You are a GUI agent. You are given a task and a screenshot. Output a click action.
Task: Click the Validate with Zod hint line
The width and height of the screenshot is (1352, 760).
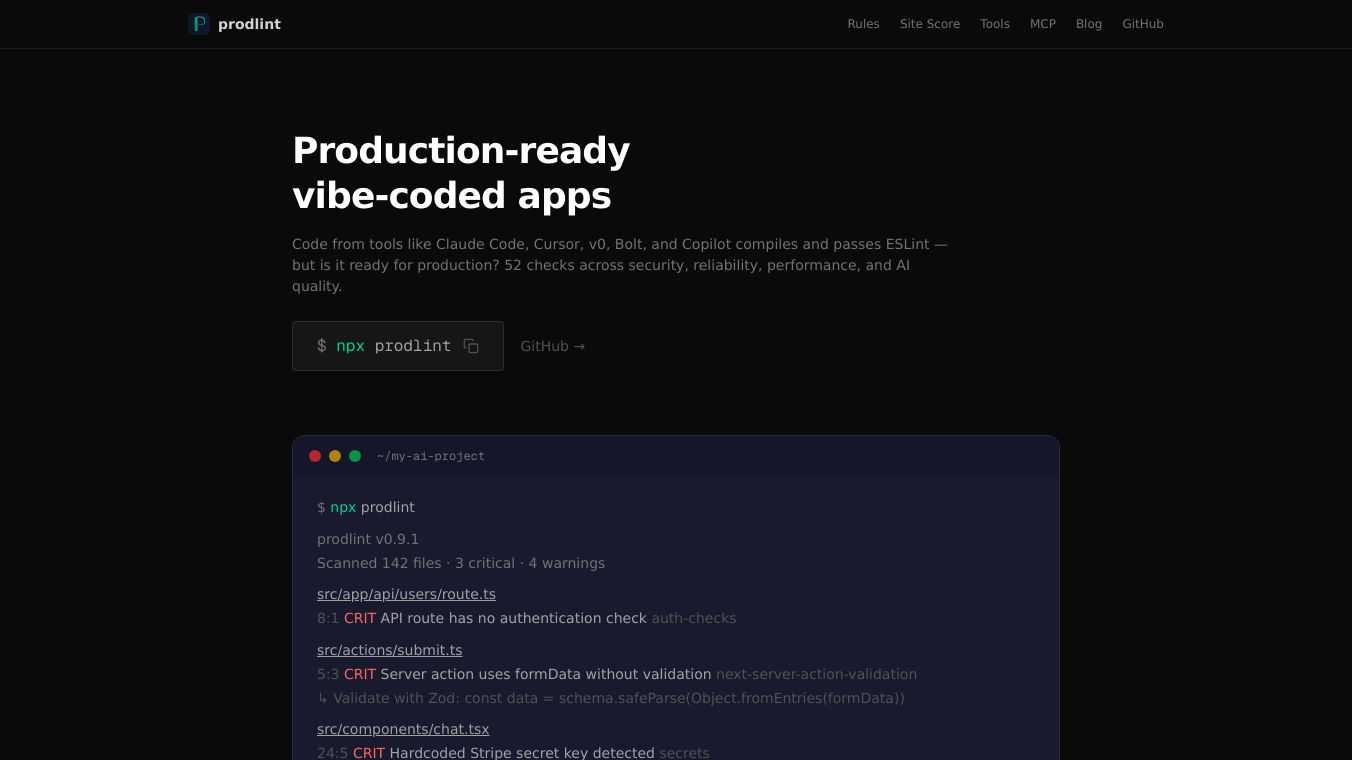point(611,698)
